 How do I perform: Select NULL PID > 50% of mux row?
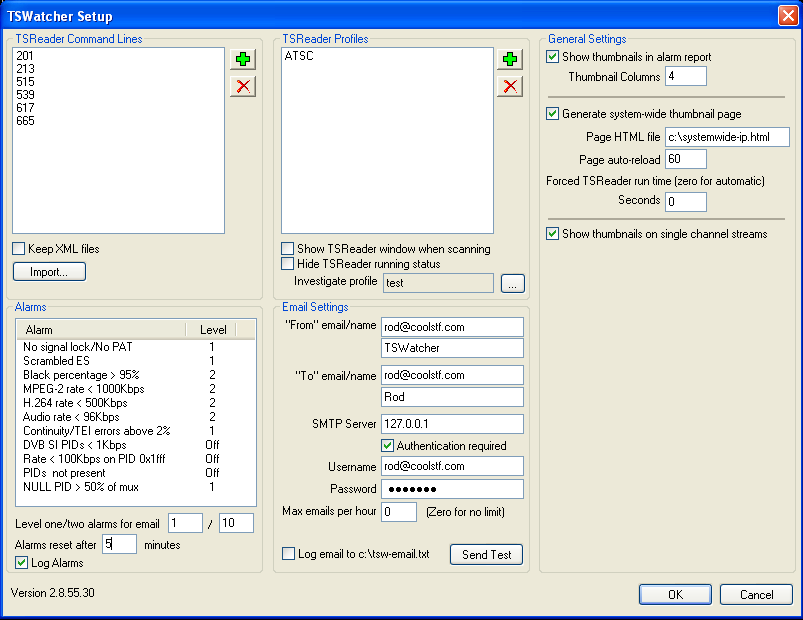point(136,487)
